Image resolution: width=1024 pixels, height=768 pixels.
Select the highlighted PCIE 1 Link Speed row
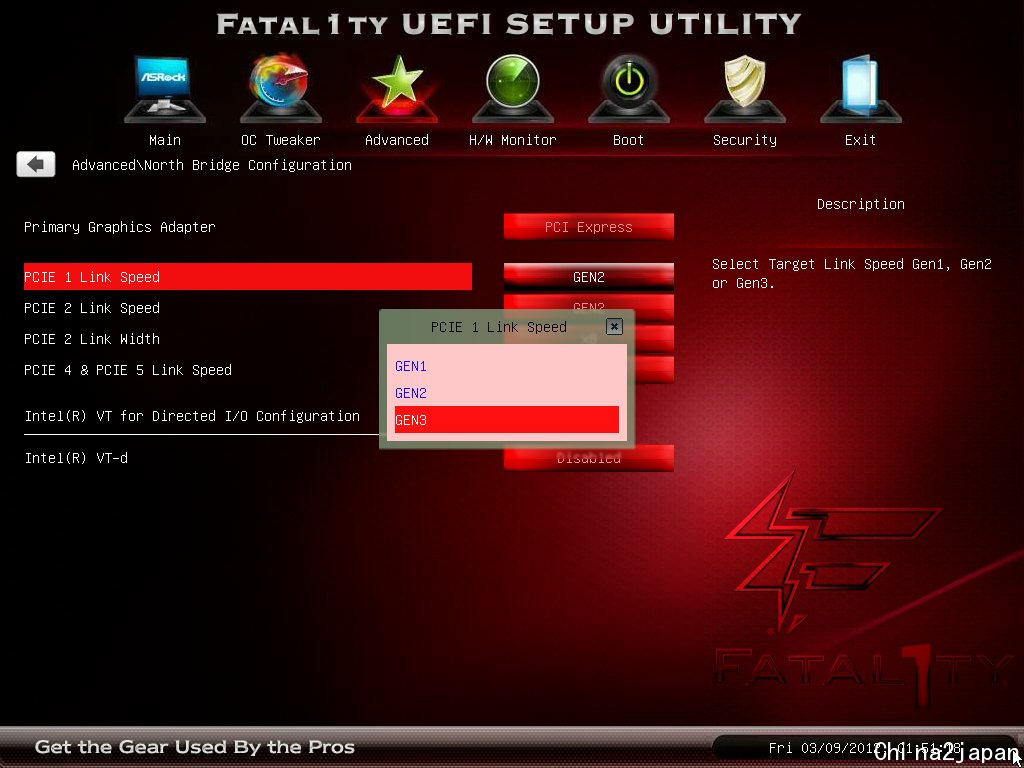click(x=248, y=277)
